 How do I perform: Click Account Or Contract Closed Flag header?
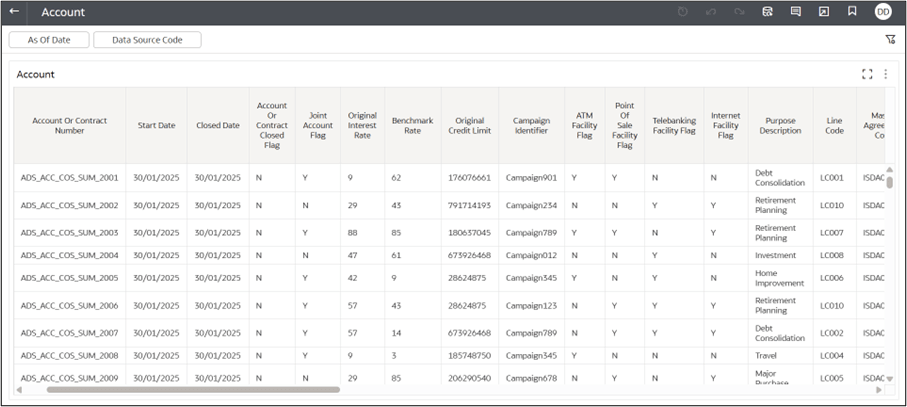(x=272, y=125)
